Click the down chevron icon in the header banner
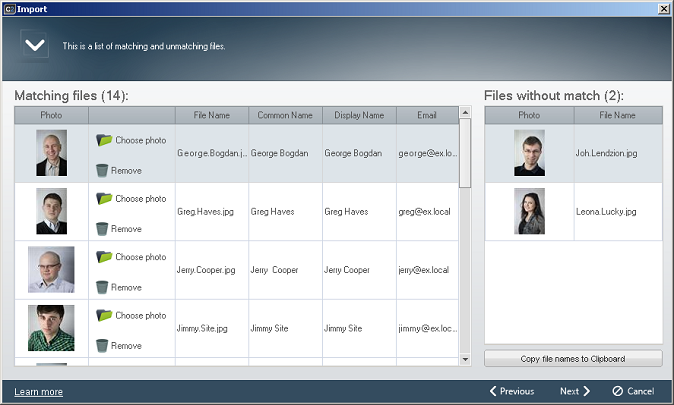674x405 pixels. [x=34, y=45]
